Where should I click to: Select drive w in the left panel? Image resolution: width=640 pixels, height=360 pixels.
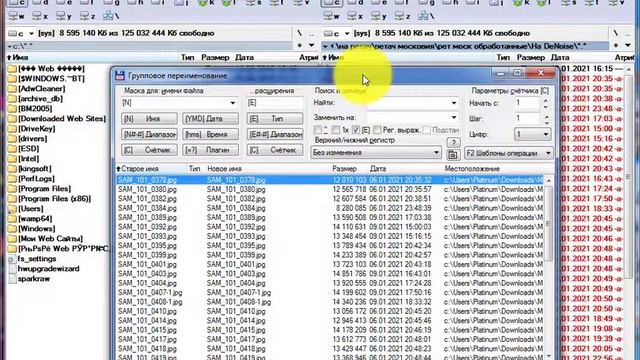tap(16, 16)
